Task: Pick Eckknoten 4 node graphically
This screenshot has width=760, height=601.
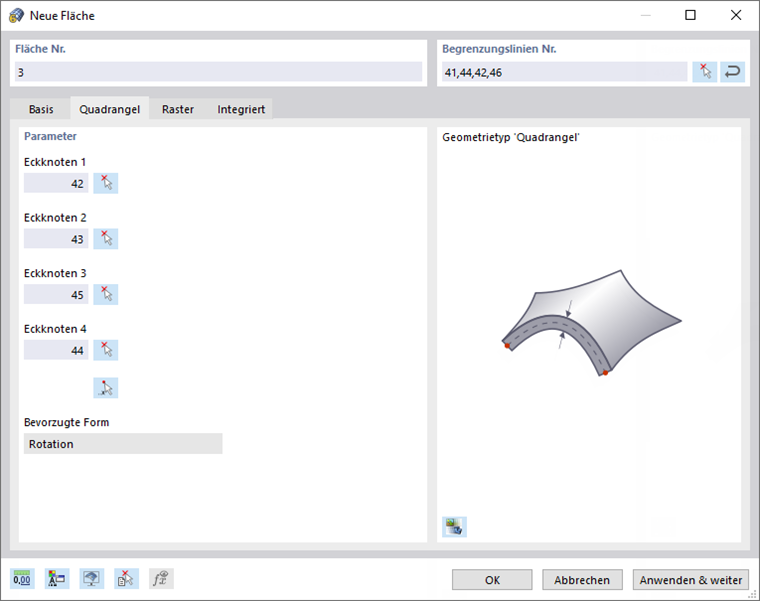Action: 106,350
